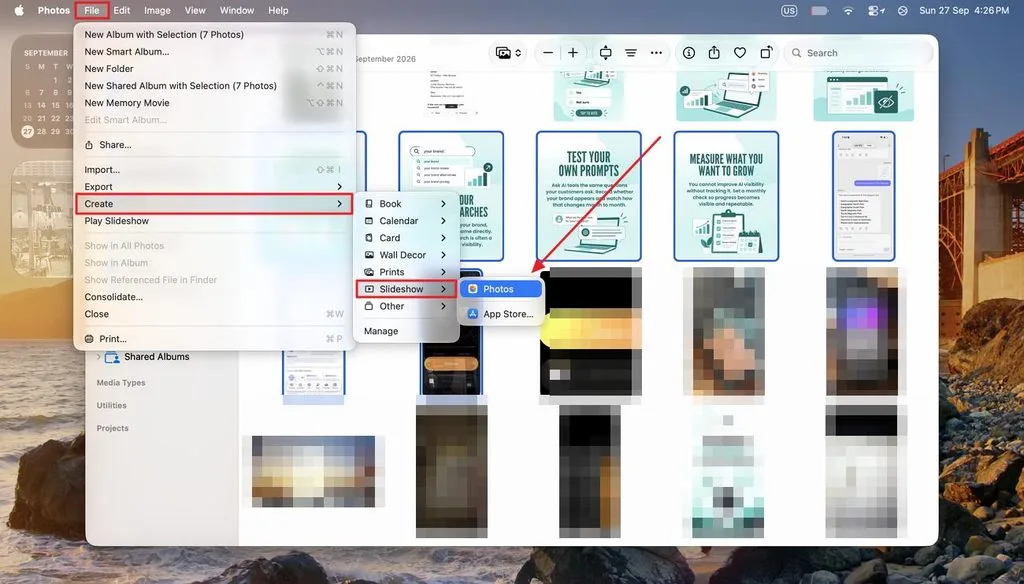The height and width of the screenshot is (584, 1024).
Task: Open the filter lines toolbar icon
Action: click(x=631, y=53)
